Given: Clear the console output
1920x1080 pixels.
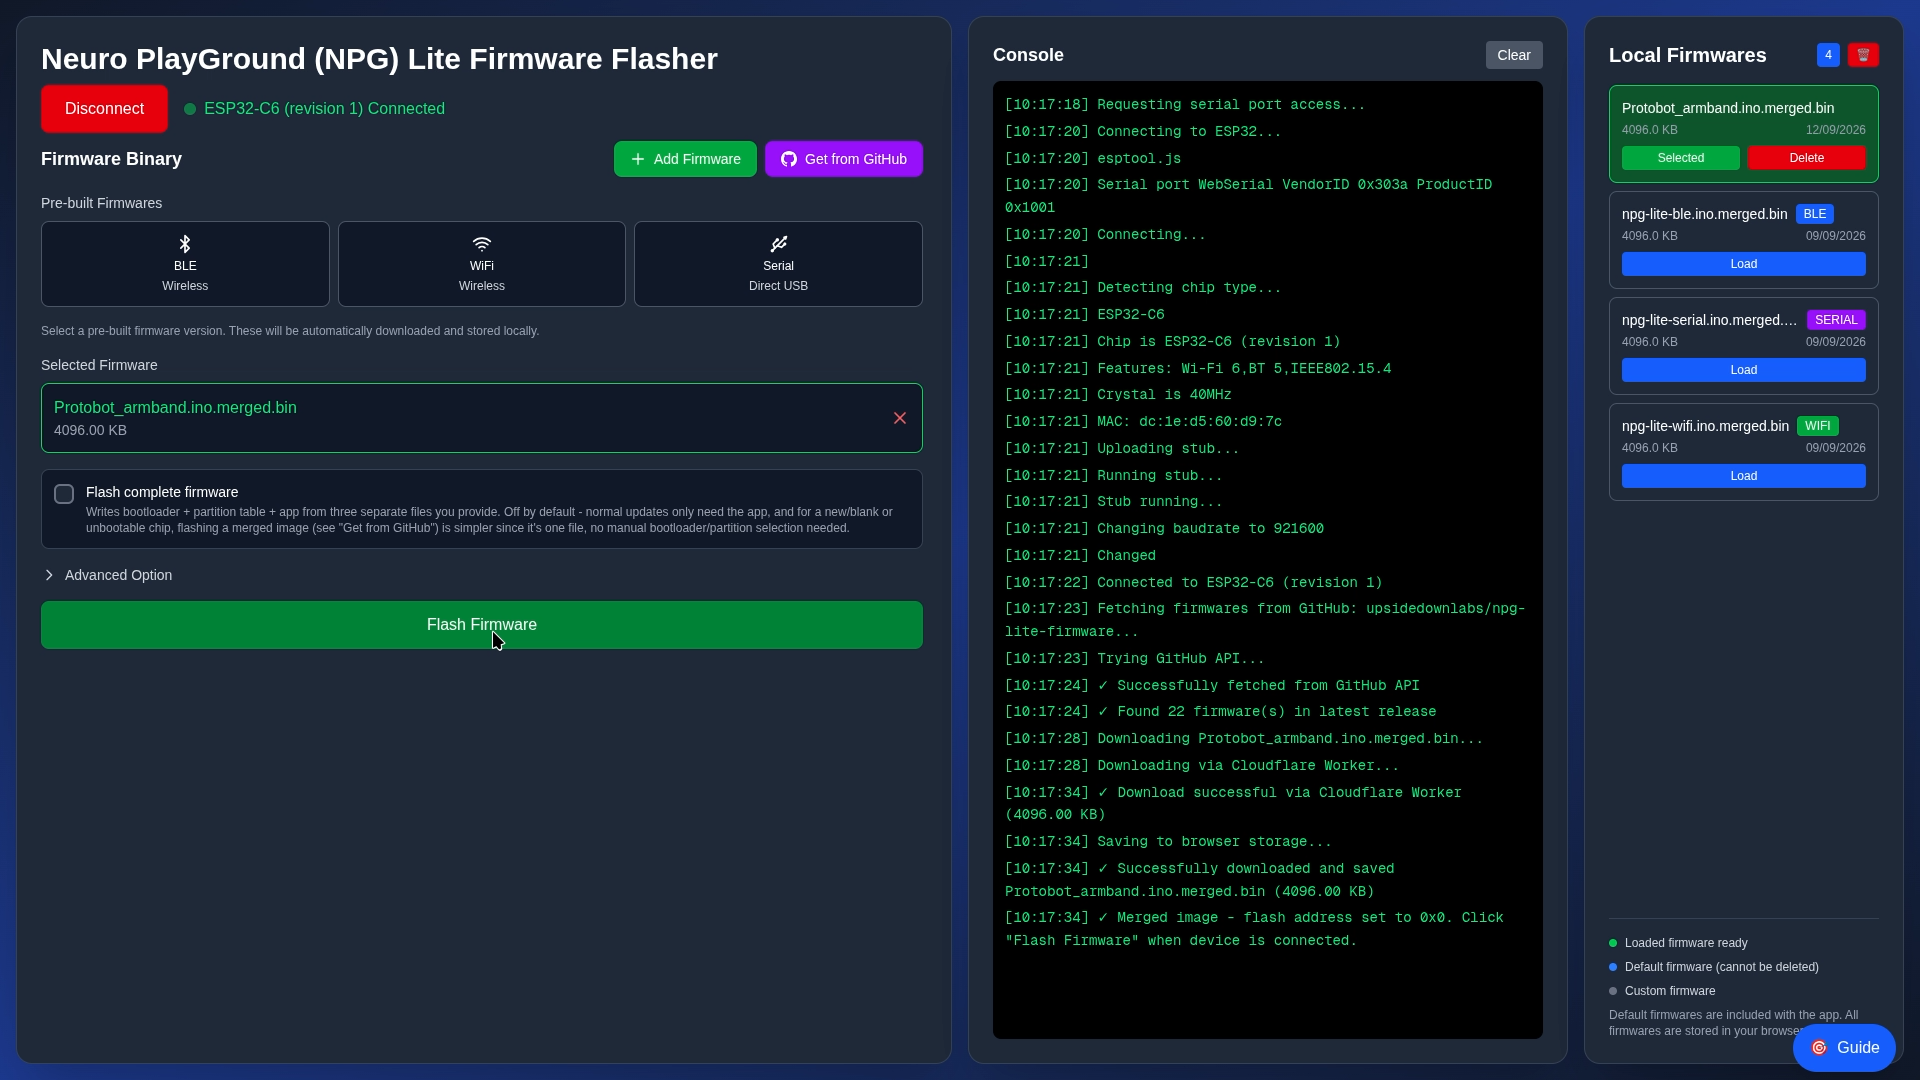Looking at the screenshot, I should pyautogui.click(x=1514, y=55).
